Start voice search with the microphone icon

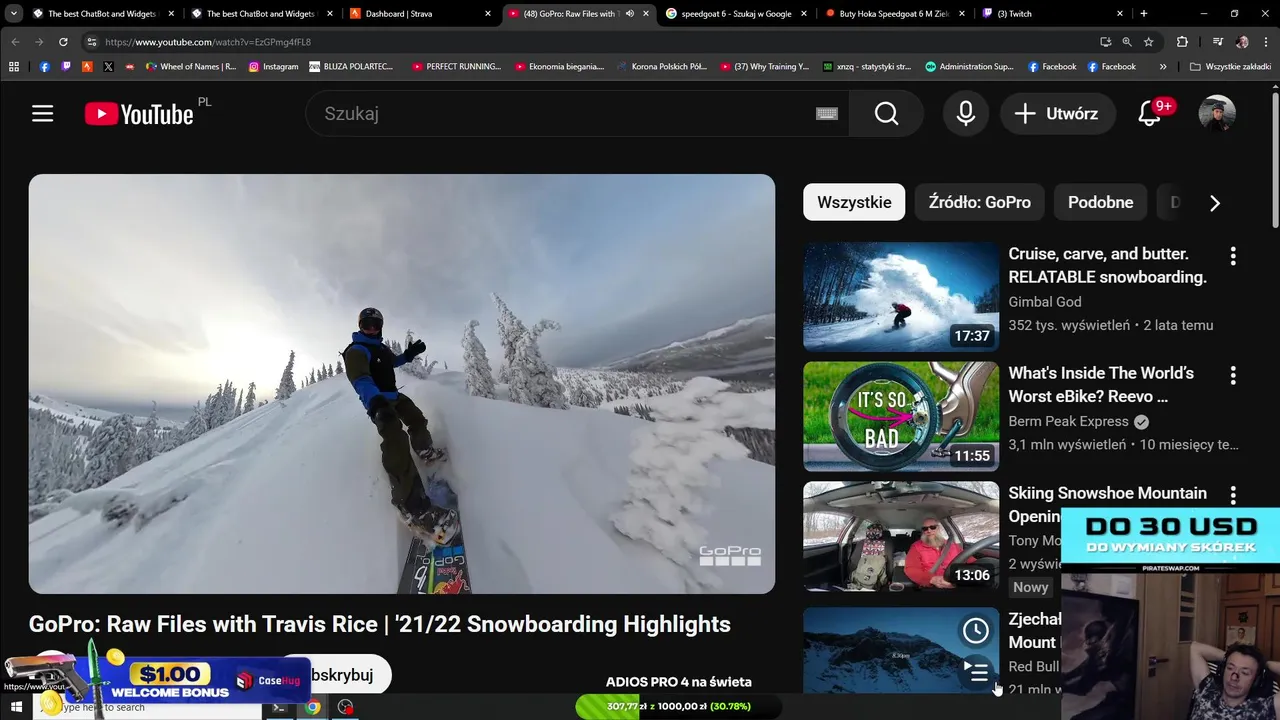point(966,114)
